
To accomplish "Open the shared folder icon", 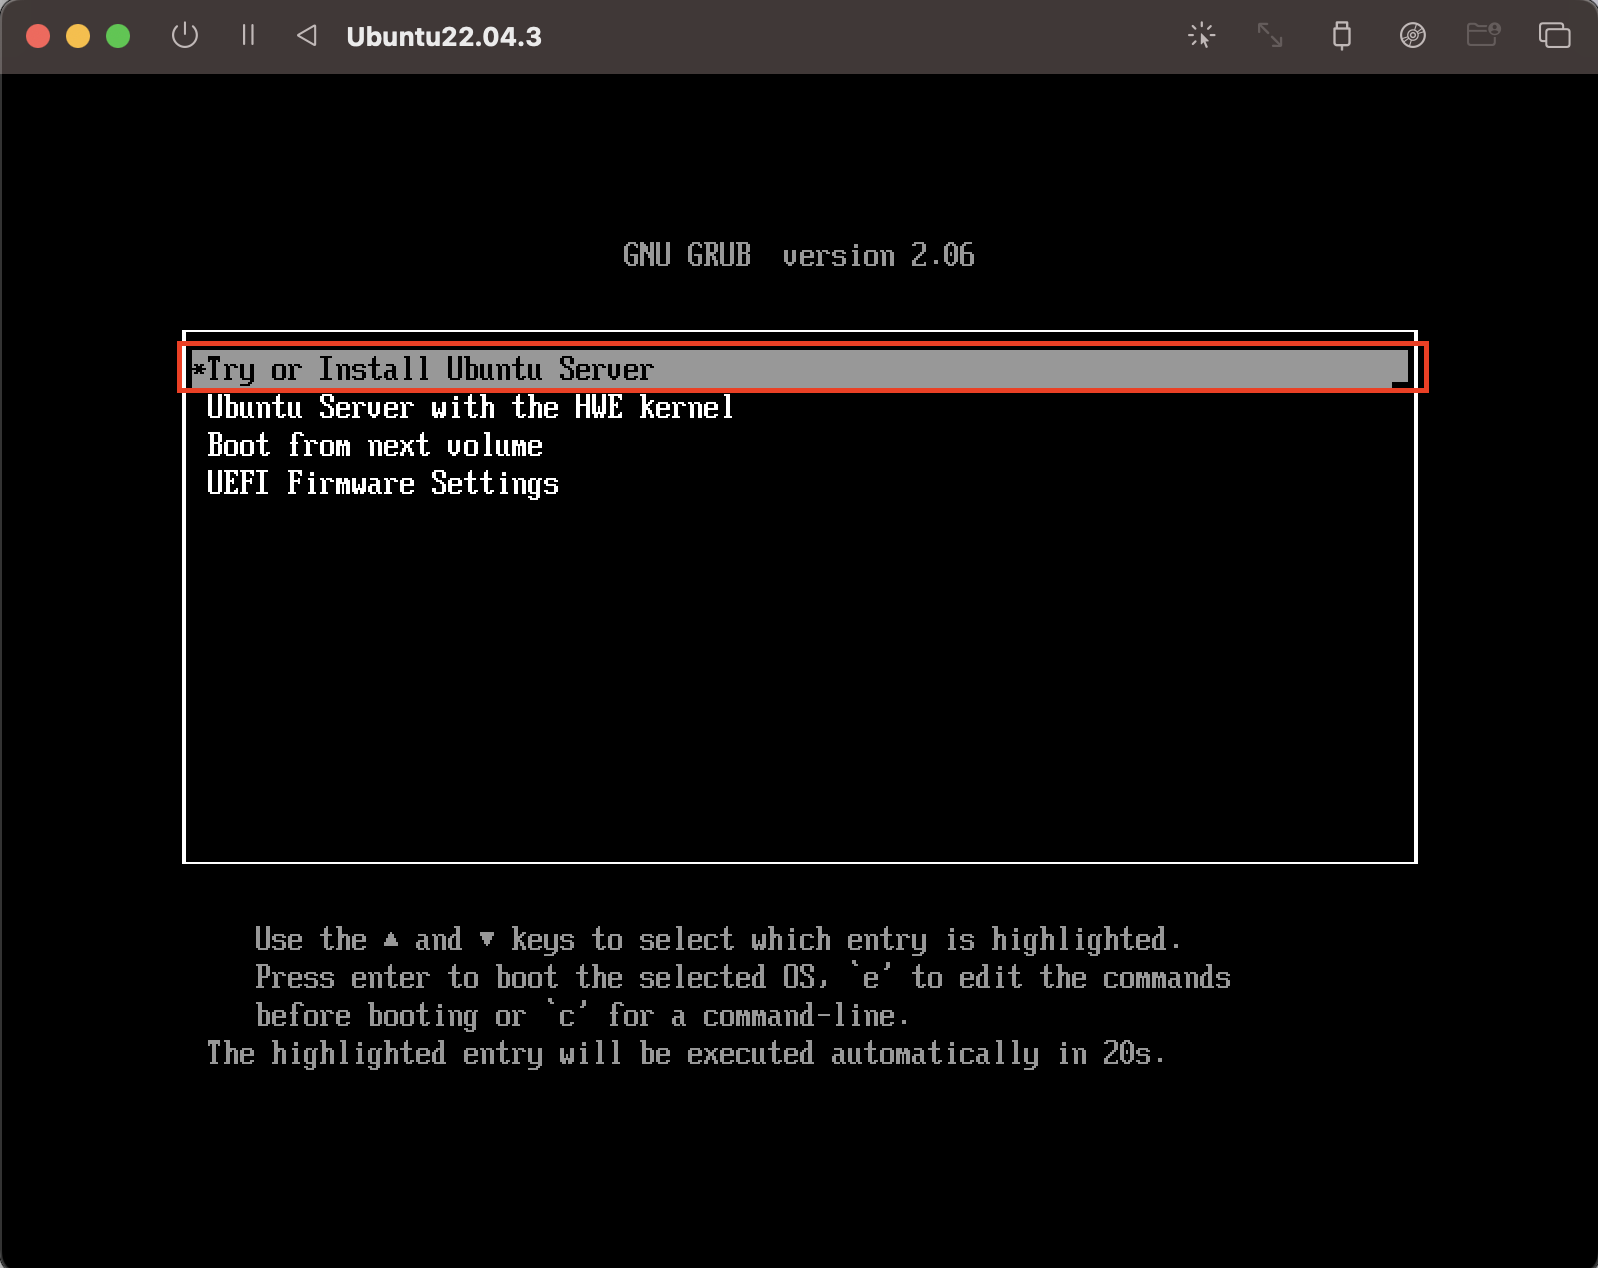I will (1483, 36).
